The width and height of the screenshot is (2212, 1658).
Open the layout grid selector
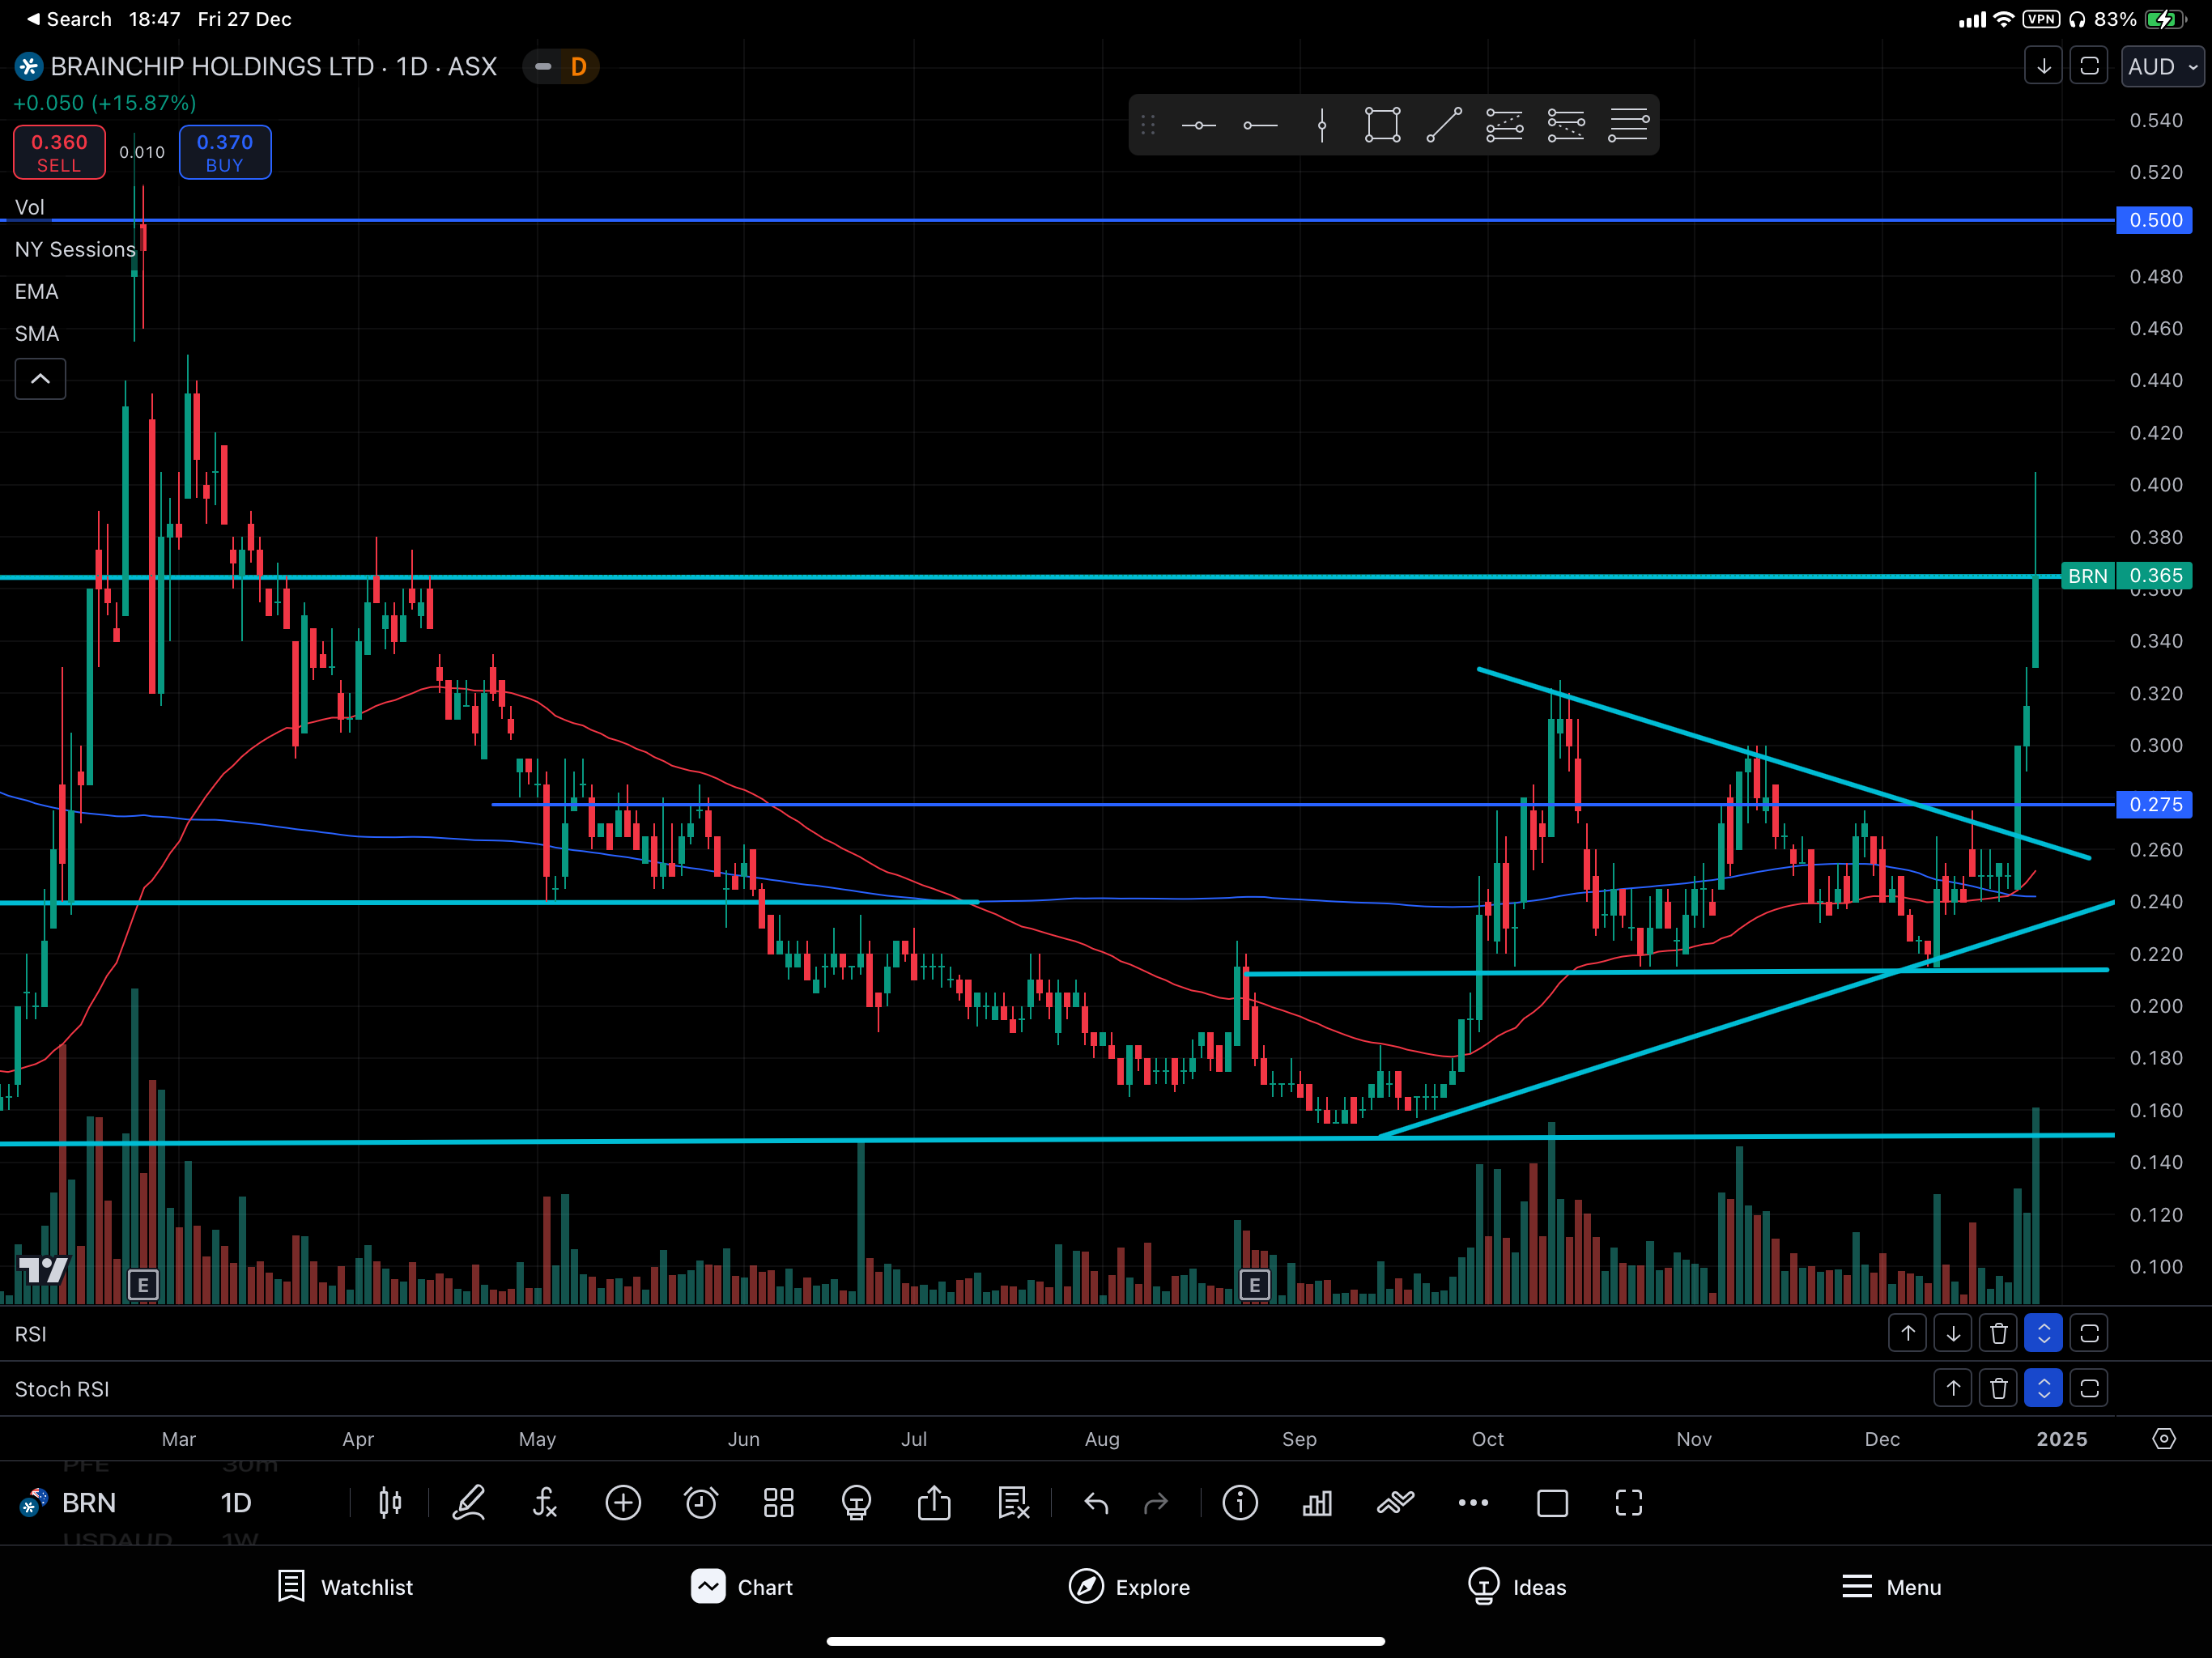click(x=779, y=1502)
